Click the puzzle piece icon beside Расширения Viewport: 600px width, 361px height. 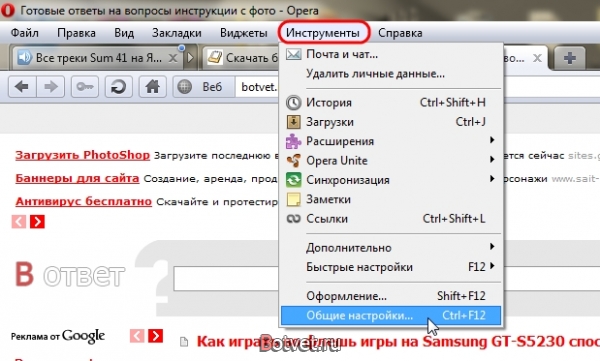293,141
